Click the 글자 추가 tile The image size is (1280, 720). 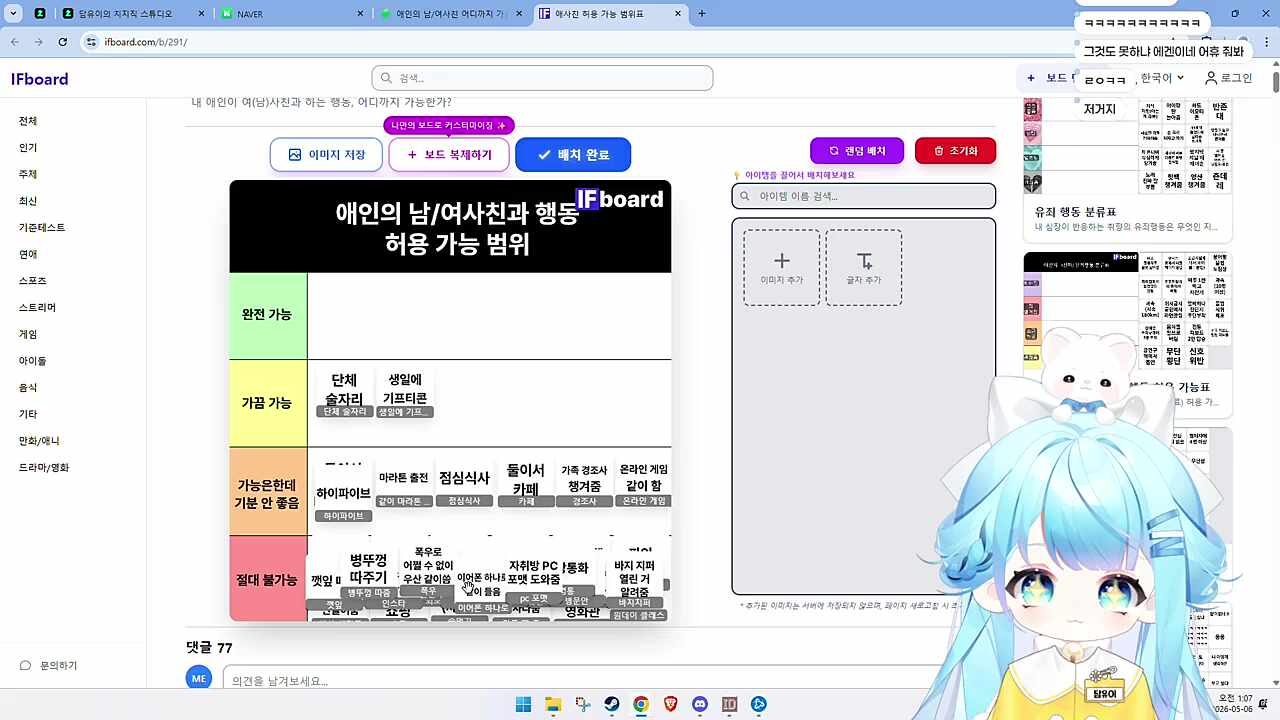(864, 268)
